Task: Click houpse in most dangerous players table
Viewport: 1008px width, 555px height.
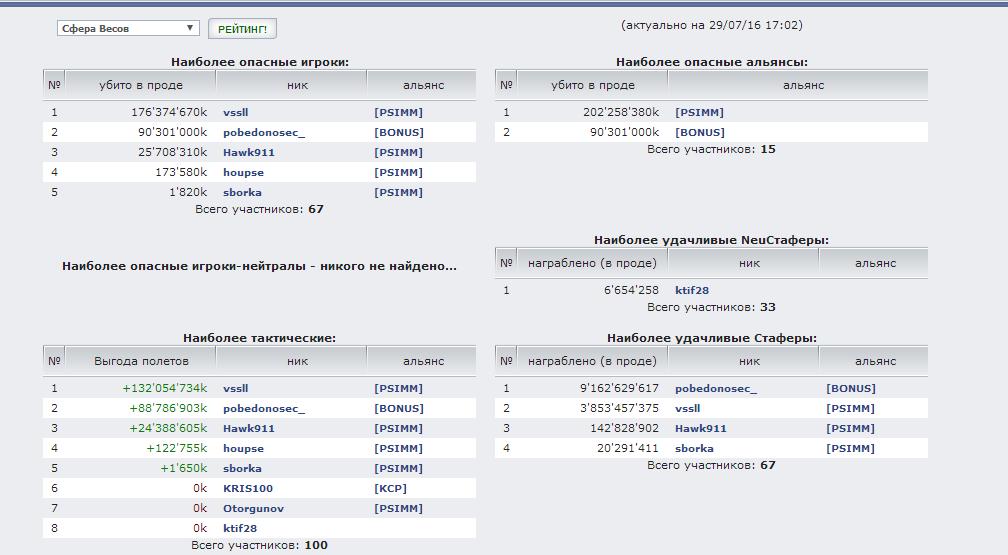Action: [x=243, y=173]
